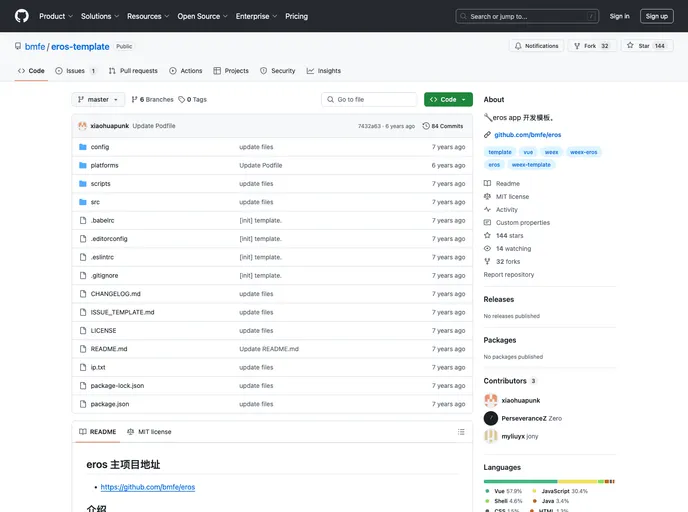Open the ISSUE_TEMPLATE.md file
688x512 pixels.
click(122, 312)
